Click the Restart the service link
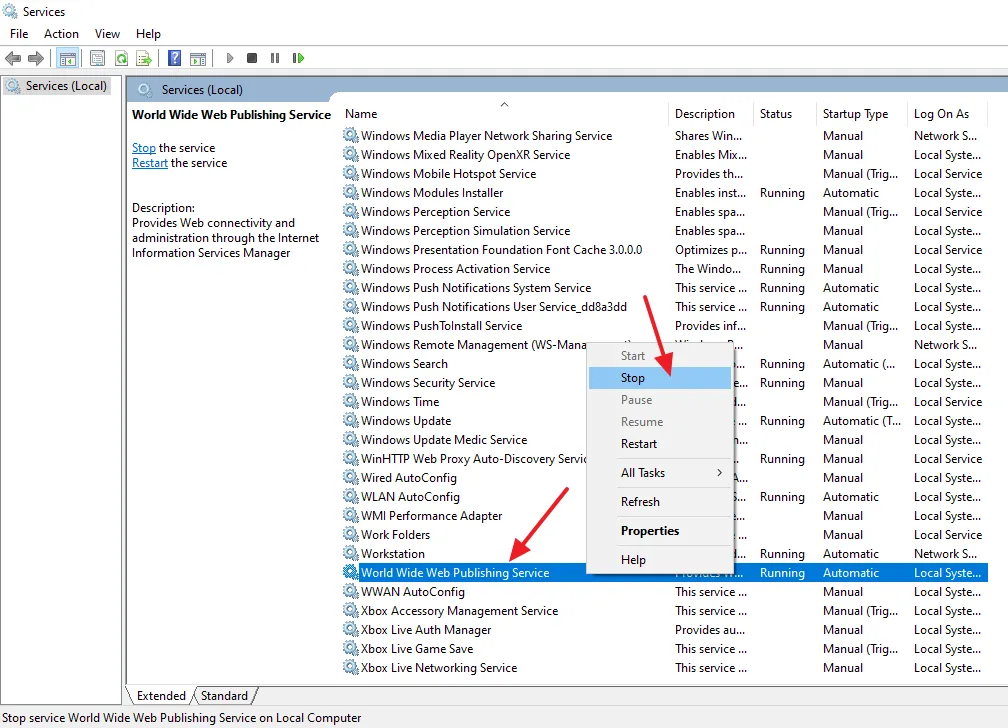1008x728 pixels. point(150,163)
